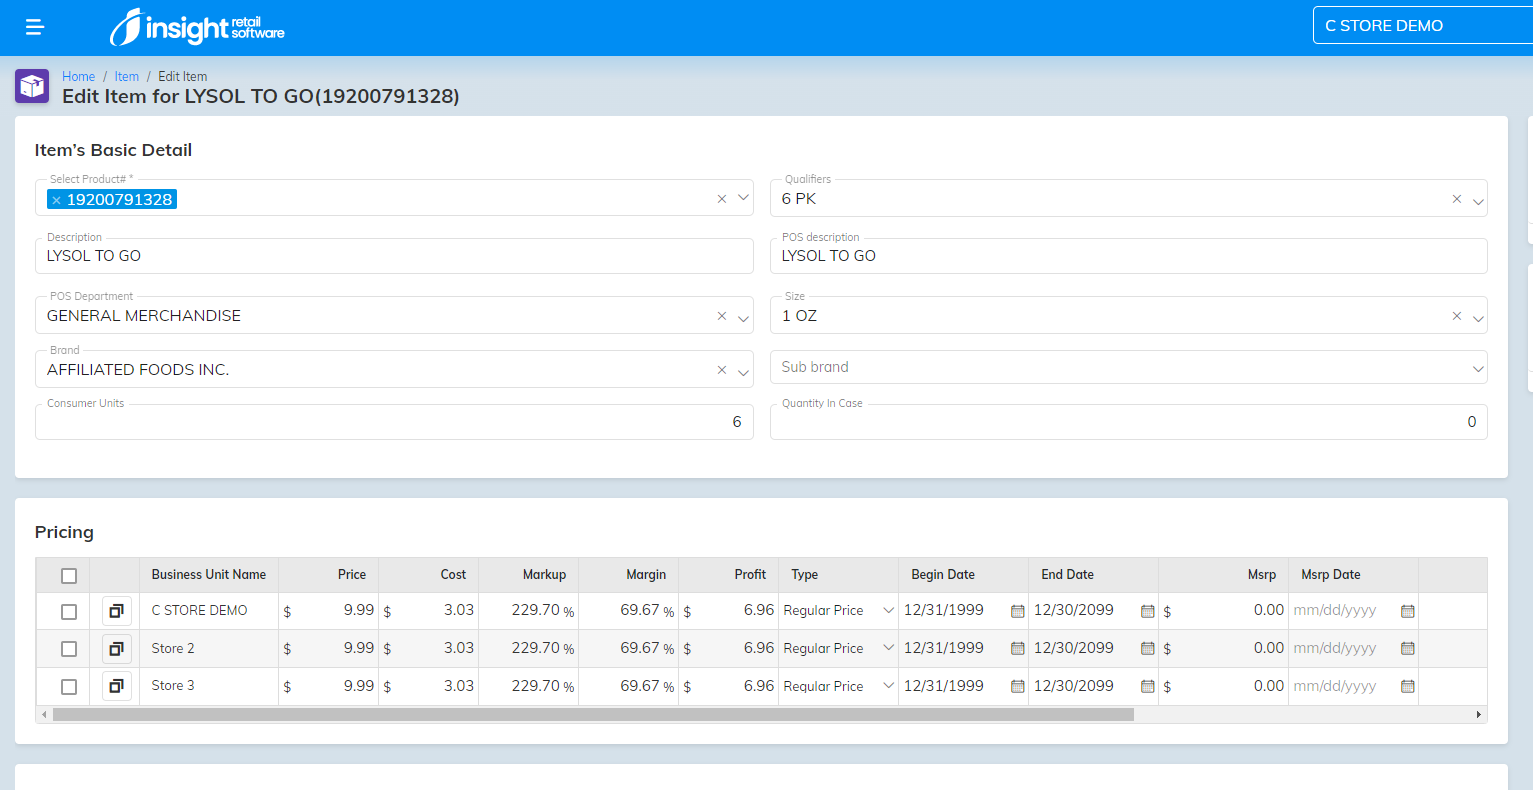Clear the POS Department selection
1533x790 pixels.
point(722,316)
